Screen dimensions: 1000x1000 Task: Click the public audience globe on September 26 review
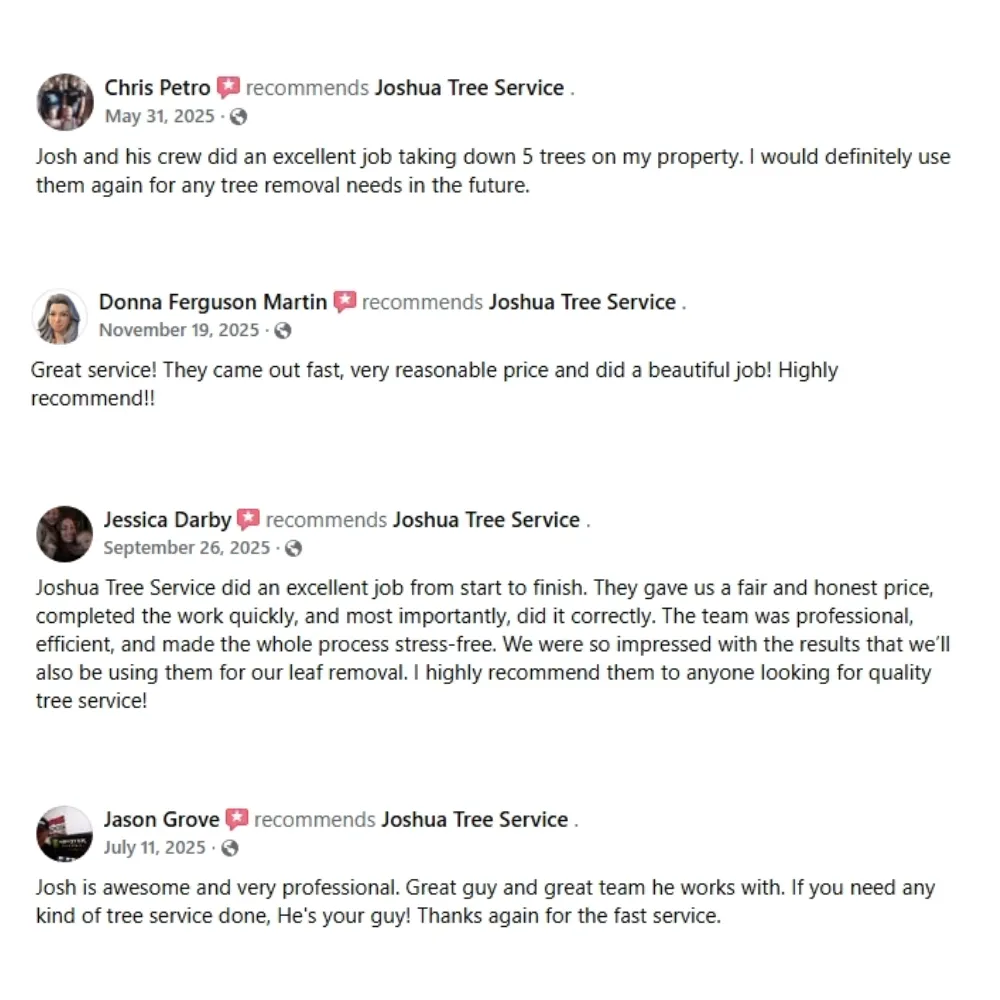click(x=293, y=548)
